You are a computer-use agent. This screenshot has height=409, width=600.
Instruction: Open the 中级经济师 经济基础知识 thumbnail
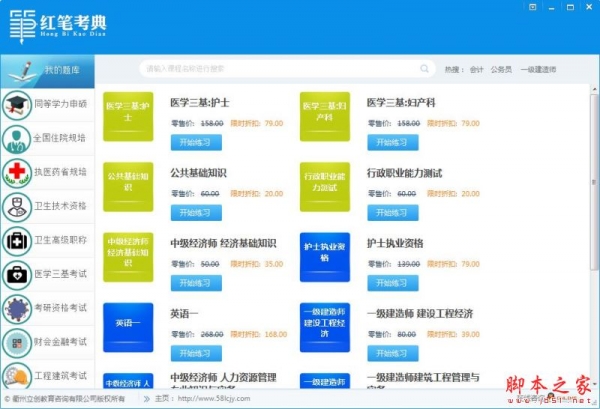(x=128, y=257)
